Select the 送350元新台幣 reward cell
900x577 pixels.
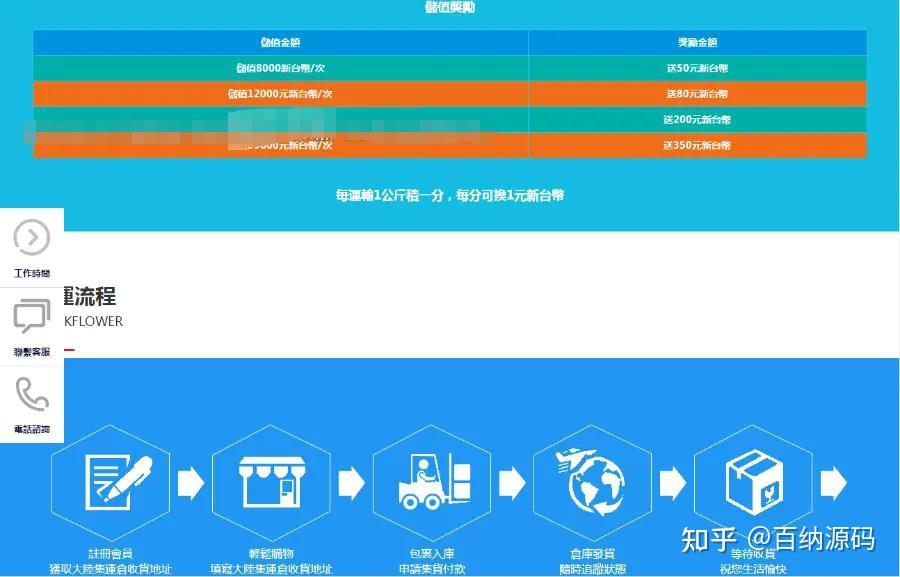point(697,145)
